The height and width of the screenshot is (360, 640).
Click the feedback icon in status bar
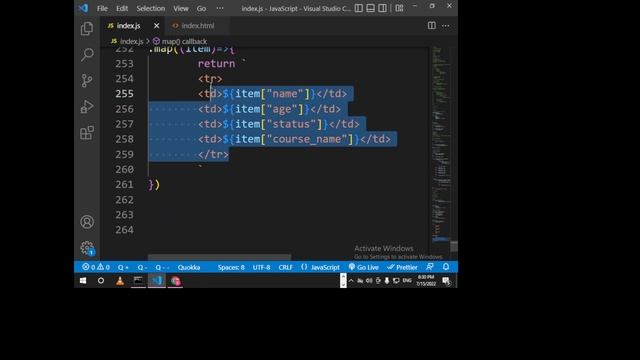click(430, 267)
